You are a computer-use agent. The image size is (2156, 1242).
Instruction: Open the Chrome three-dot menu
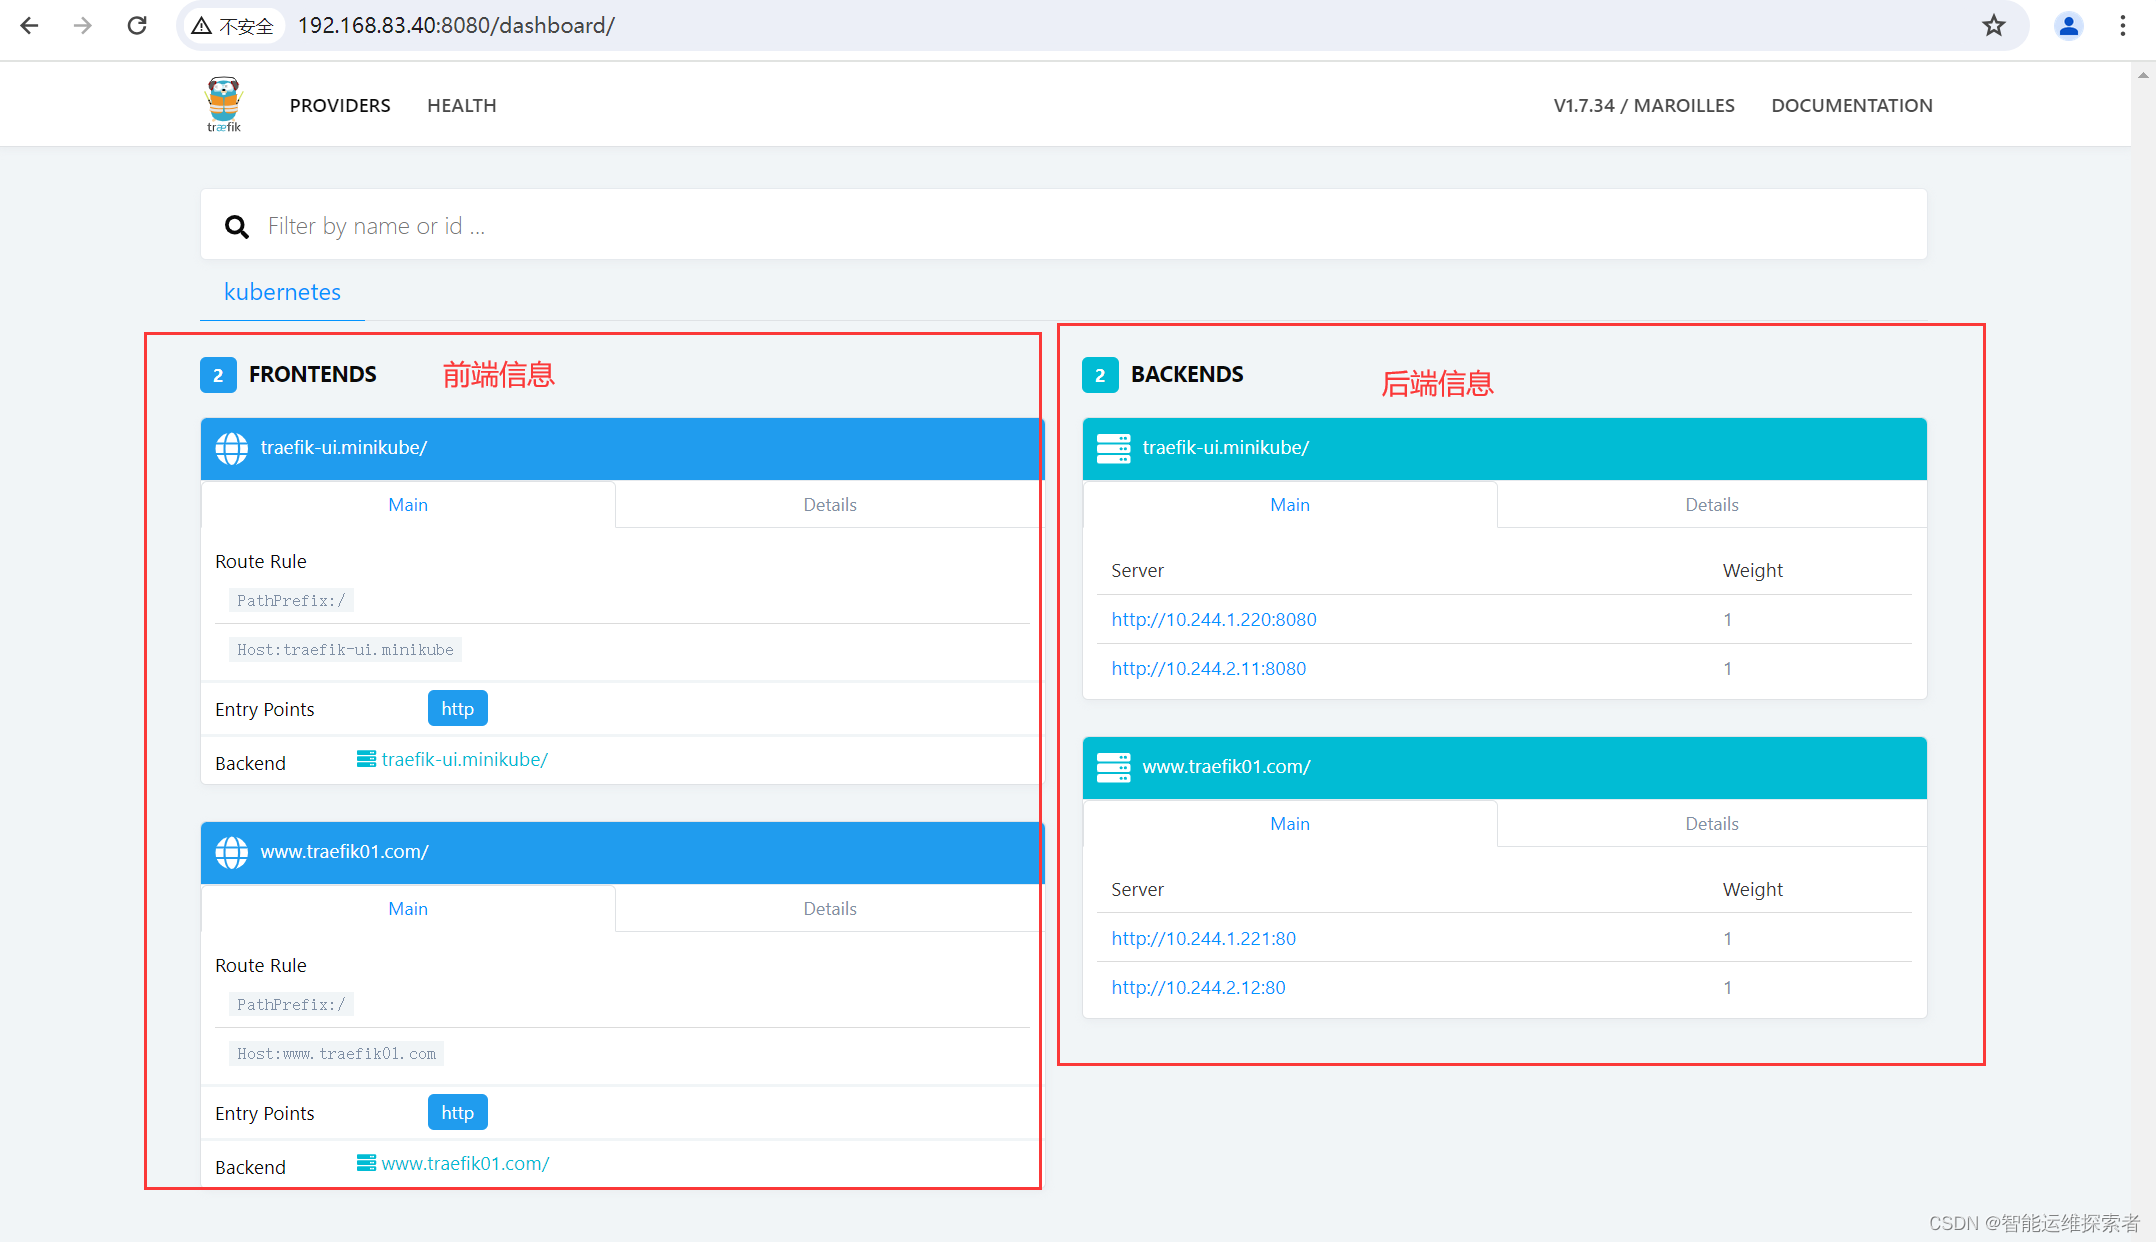point(2122,26)
